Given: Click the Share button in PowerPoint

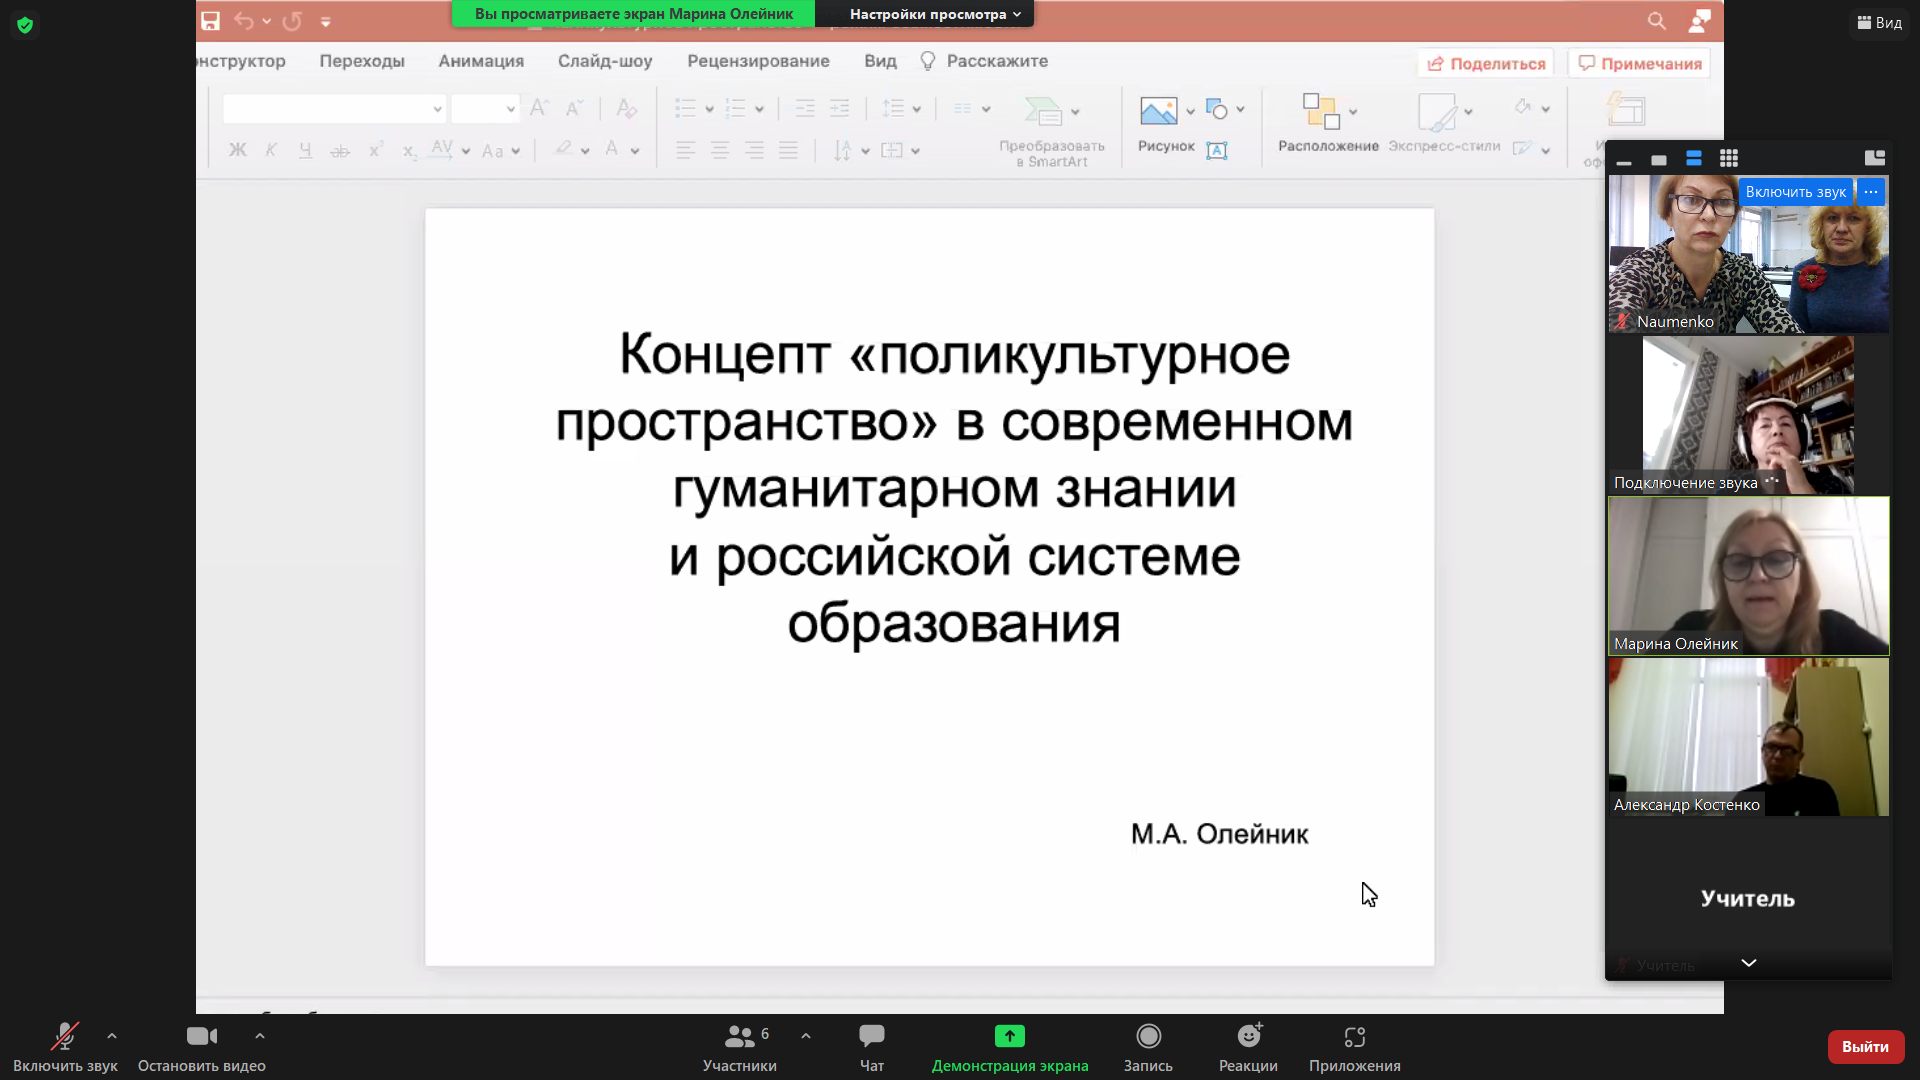Looking at the screenshot, I should pos(1485,63).
